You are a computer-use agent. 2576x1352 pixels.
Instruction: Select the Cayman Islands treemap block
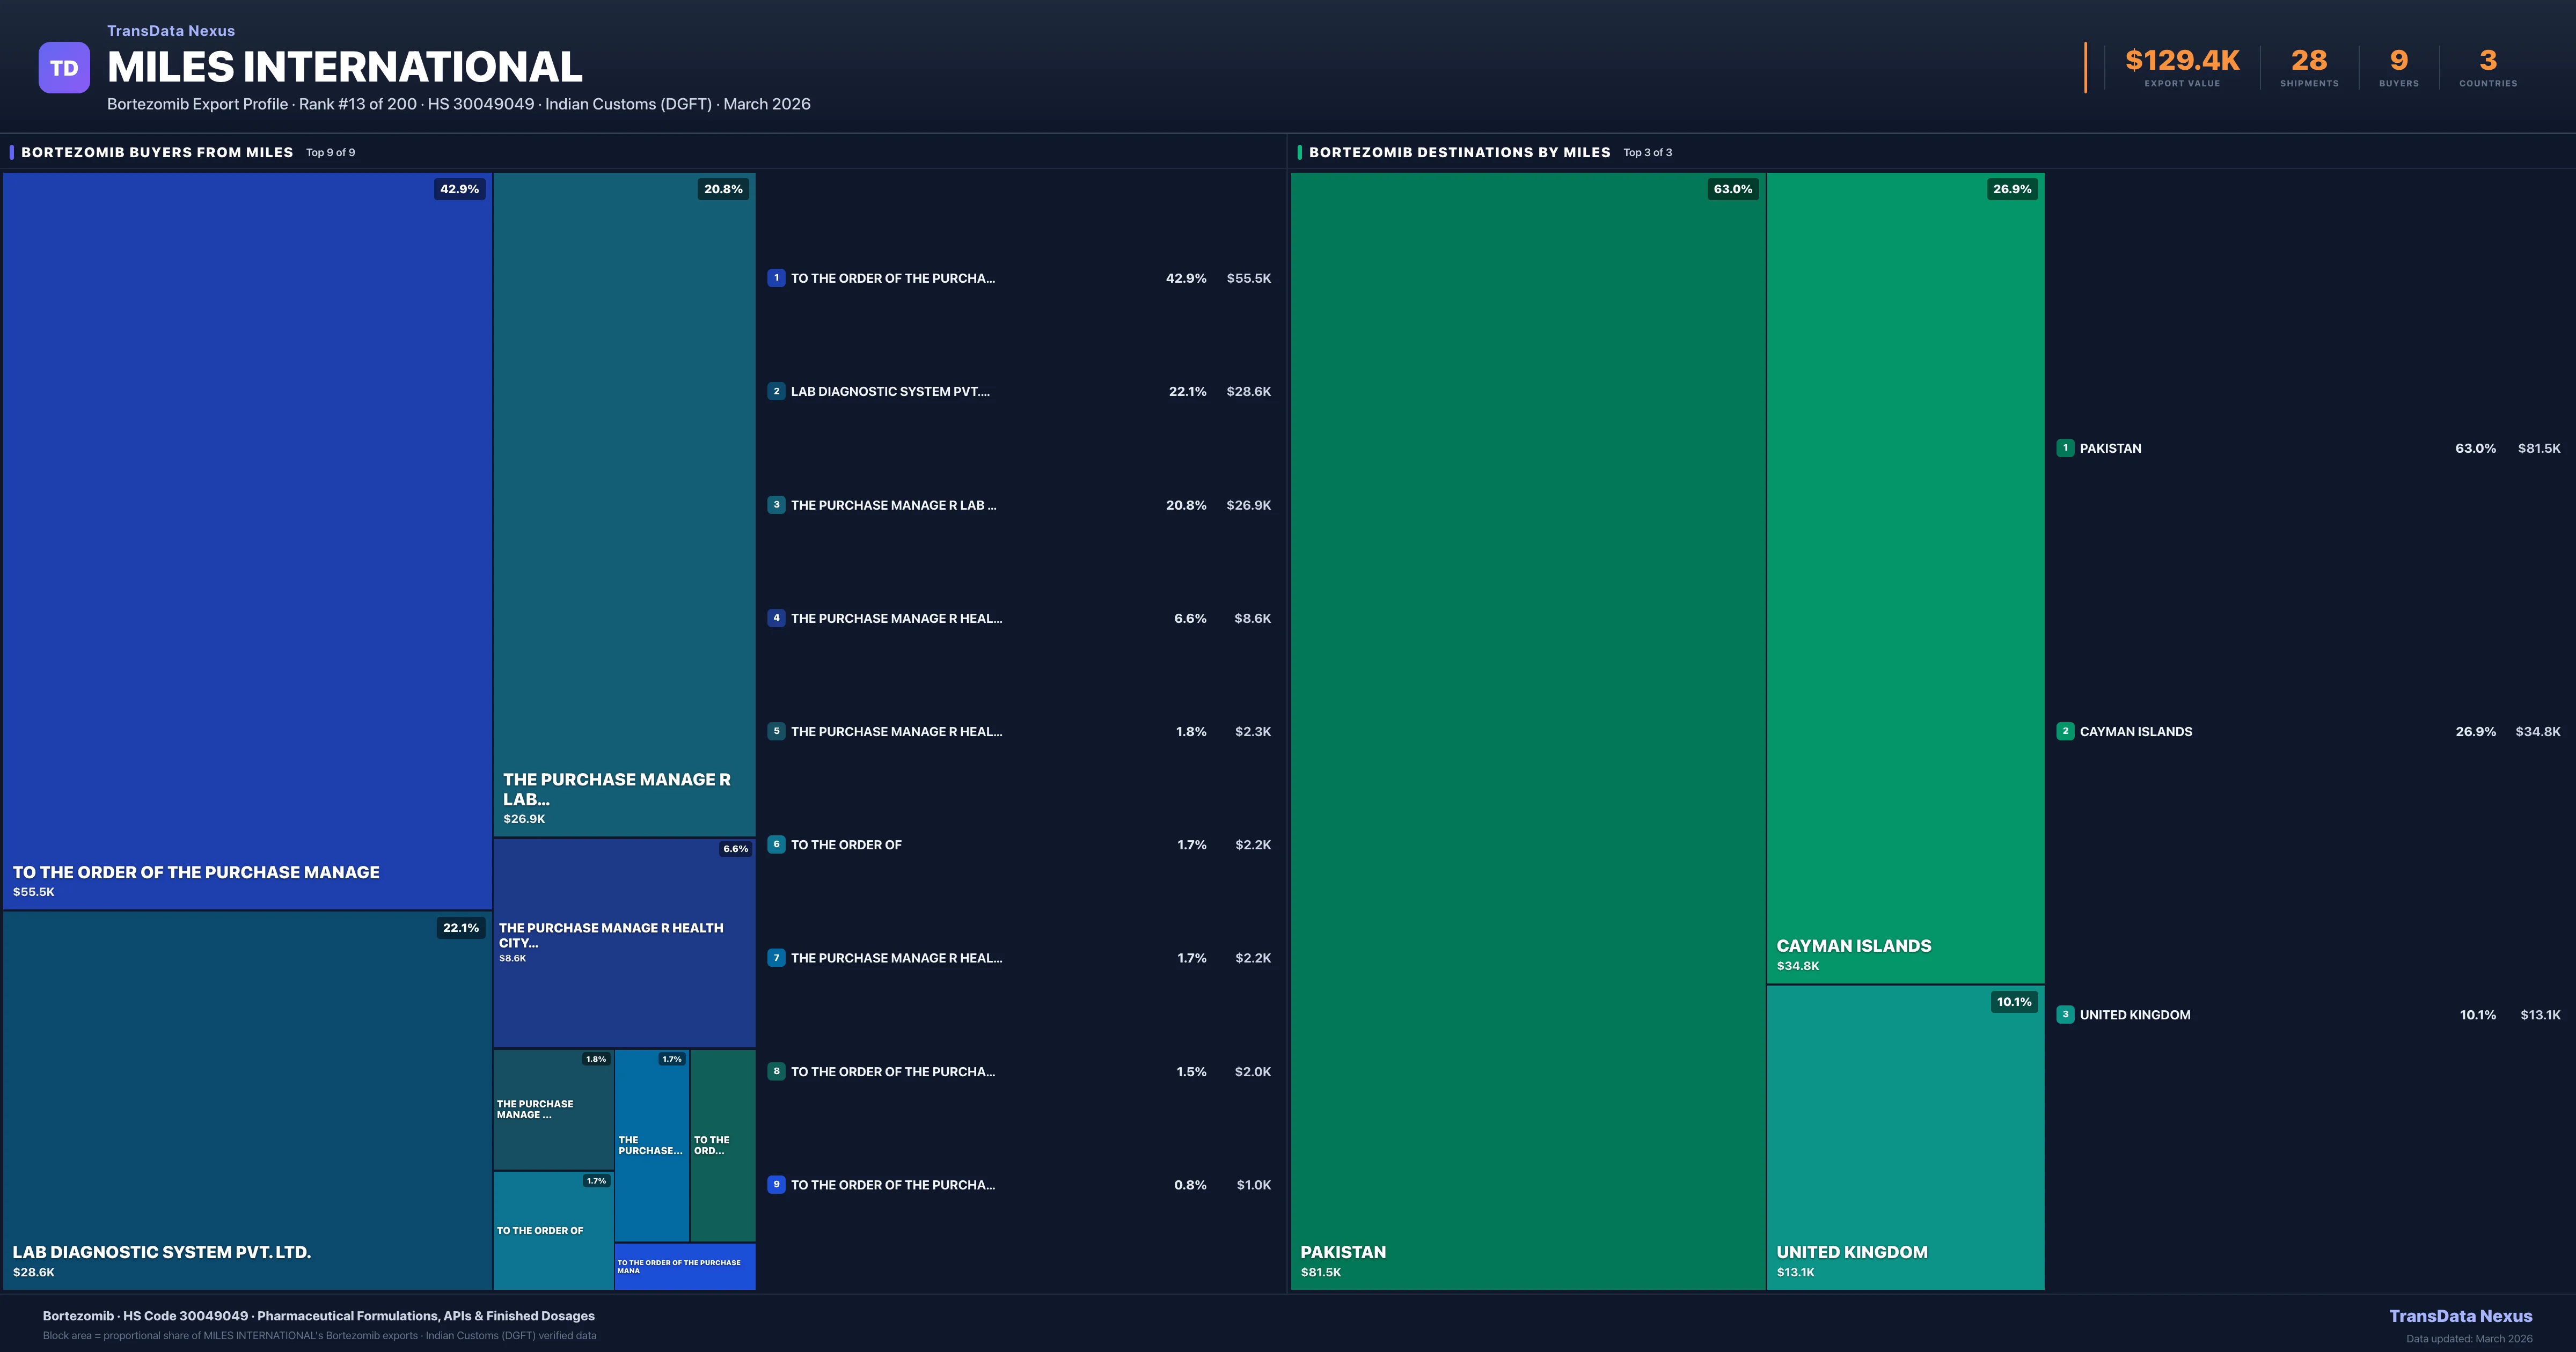[1905, 577]
